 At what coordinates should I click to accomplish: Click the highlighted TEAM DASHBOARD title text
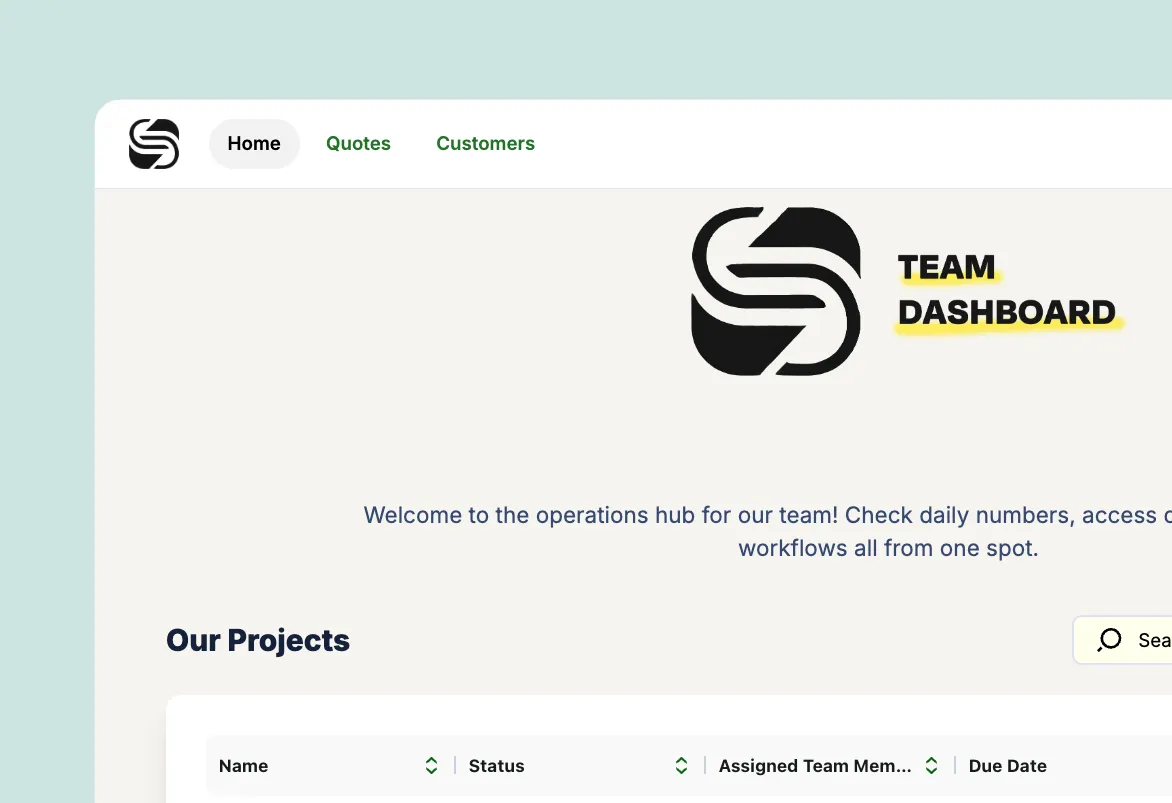1005,290
